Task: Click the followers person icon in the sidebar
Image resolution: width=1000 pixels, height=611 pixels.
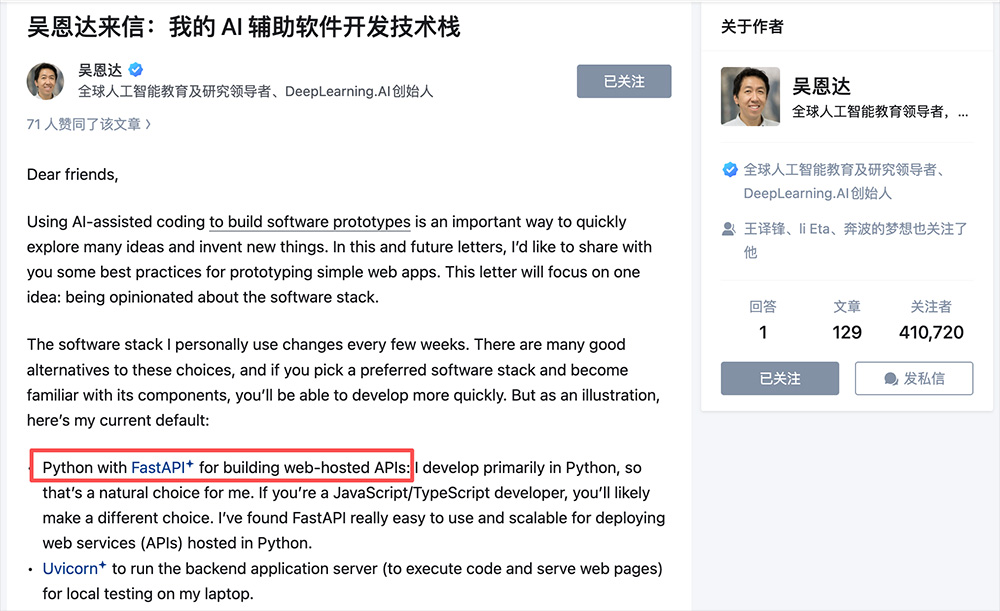Action: [729, 228]
